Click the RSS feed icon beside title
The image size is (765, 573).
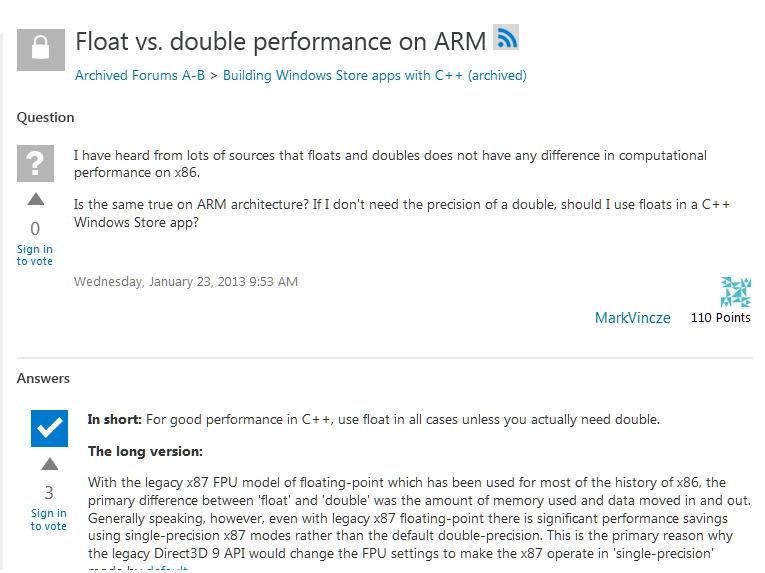pos(506,37)
